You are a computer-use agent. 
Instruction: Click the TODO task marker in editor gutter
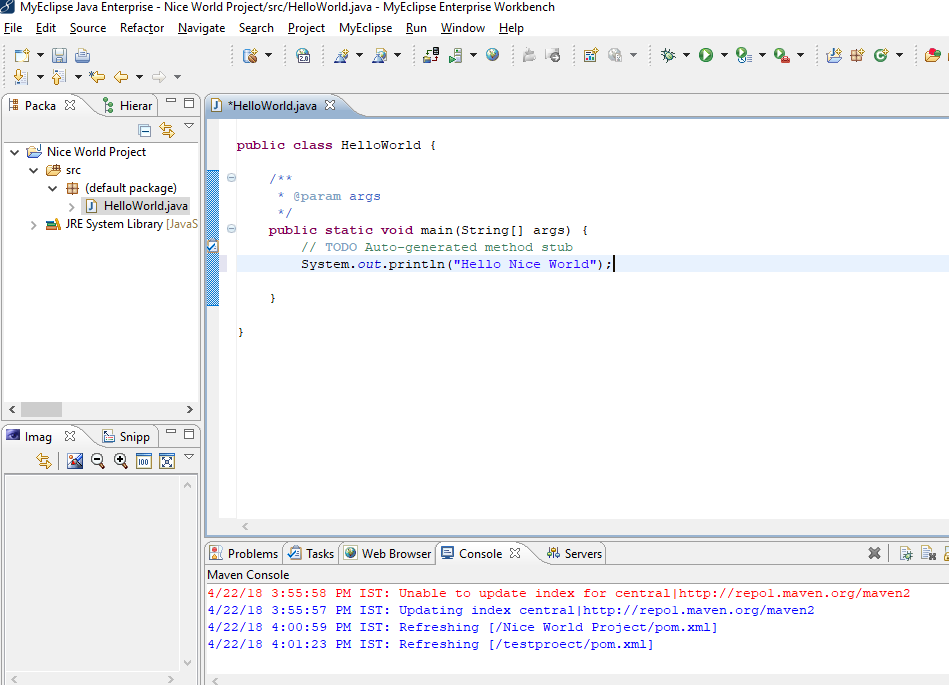(212, 246)
